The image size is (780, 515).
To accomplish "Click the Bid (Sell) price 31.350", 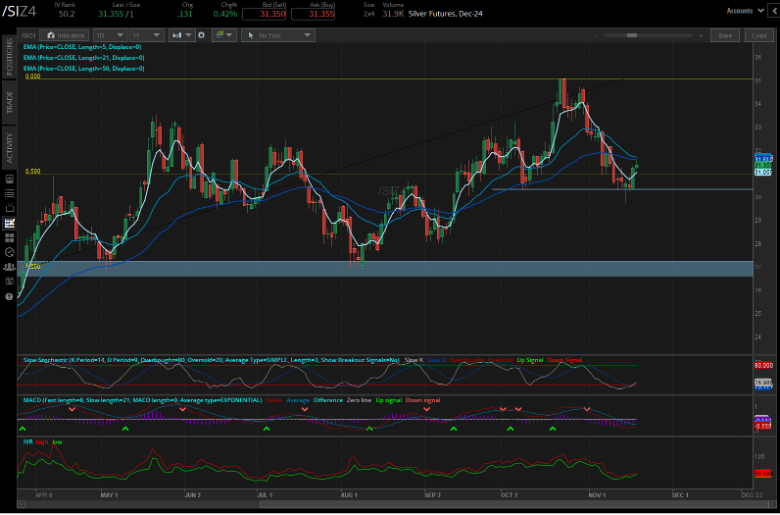I will coord(264,14).
